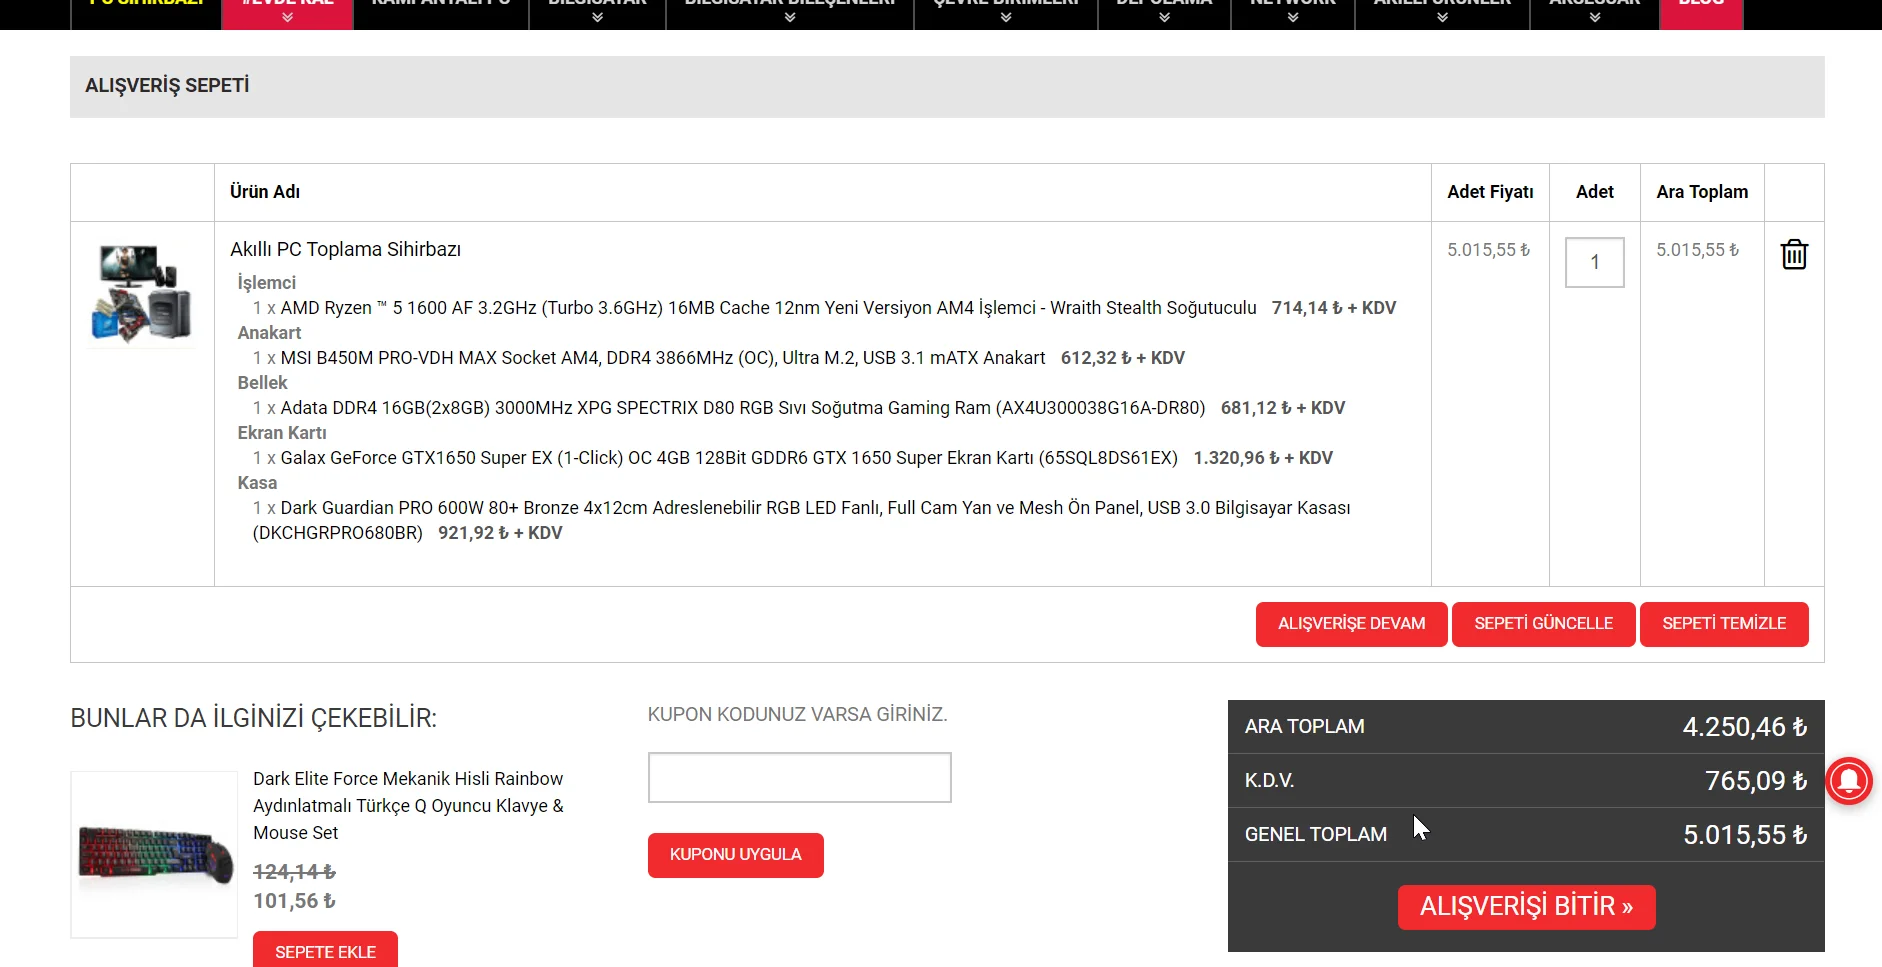
Task: Click the Ürün Adı column header
Action: (265, 192)
